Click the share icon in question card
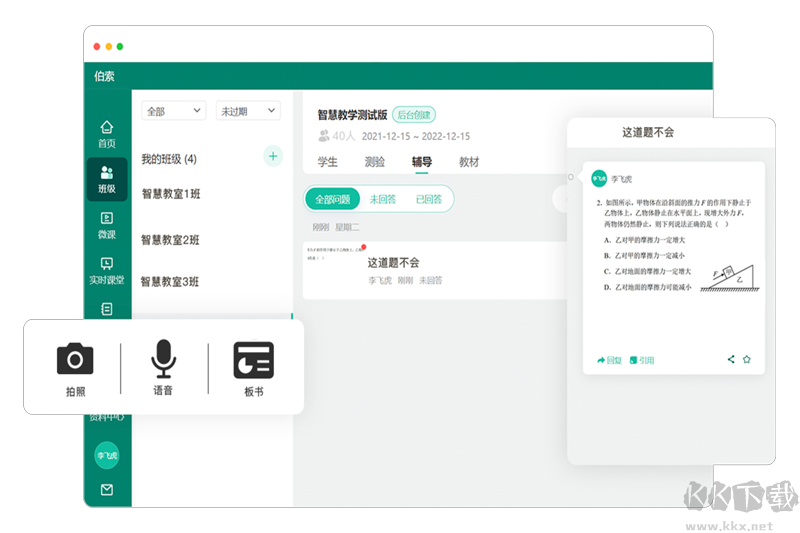 731,359
